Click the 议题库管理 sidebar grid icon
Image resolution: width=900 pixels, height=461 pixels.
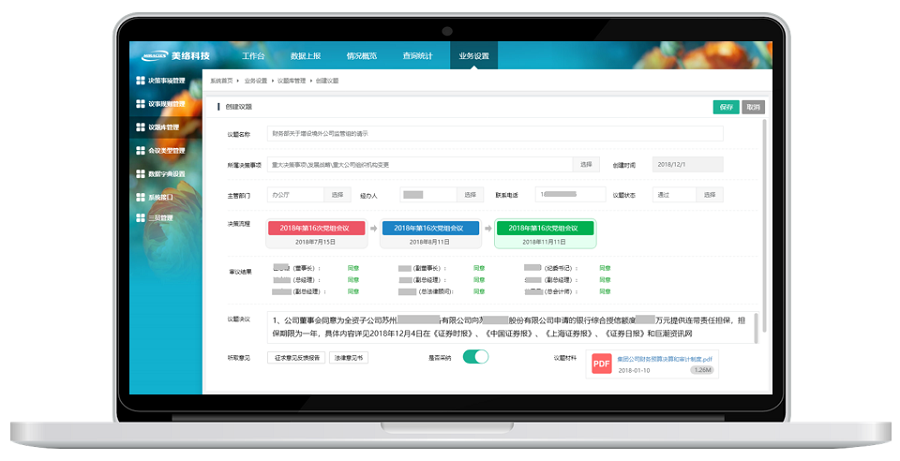pos(140,127)
